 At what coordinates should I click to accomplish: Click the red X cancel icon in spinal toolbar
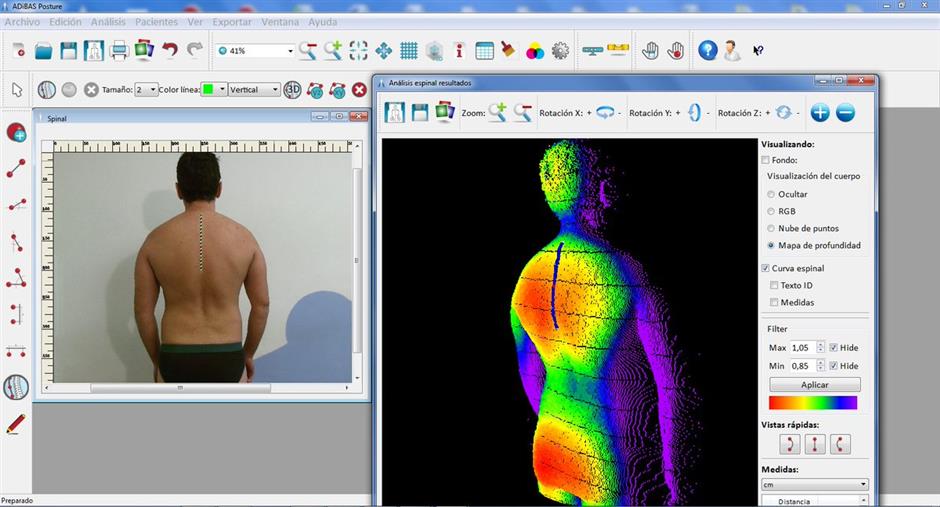359,90
